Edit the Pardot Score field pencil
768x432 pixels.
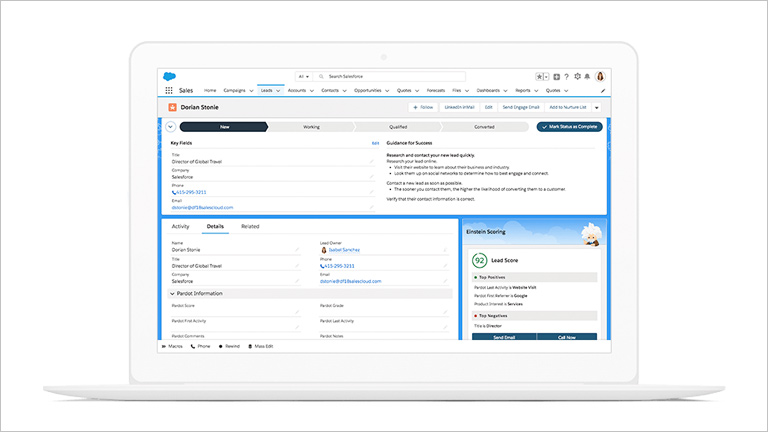click(x=297, y=312)
